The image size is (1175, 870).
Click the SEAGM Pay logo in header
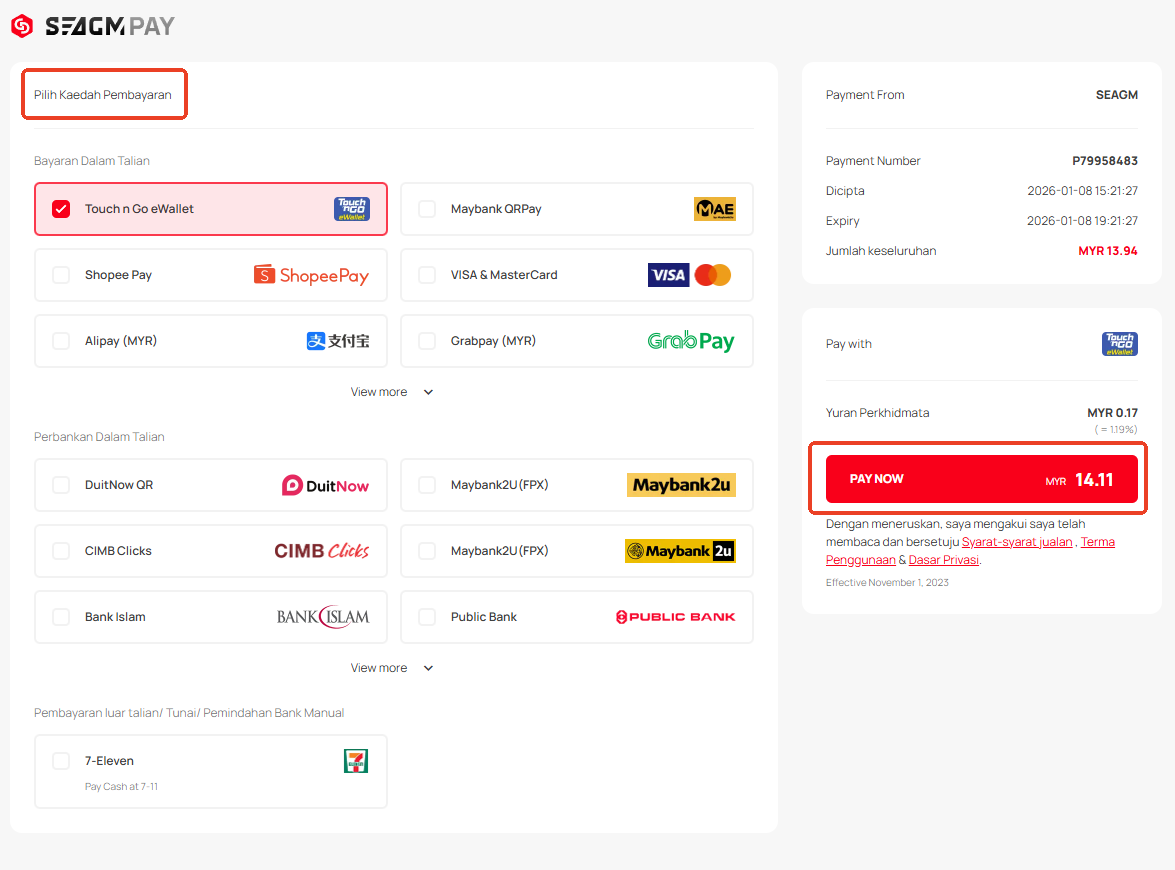click(92, 26)
